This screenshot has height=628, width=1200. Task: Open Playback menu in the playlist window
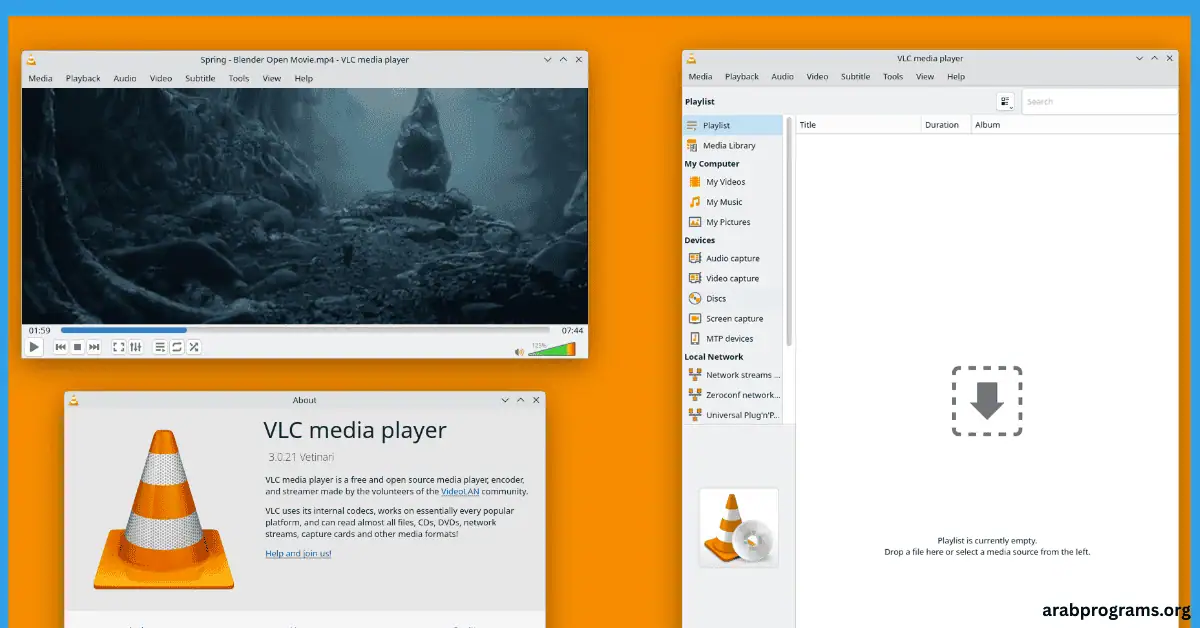(742, 76)
